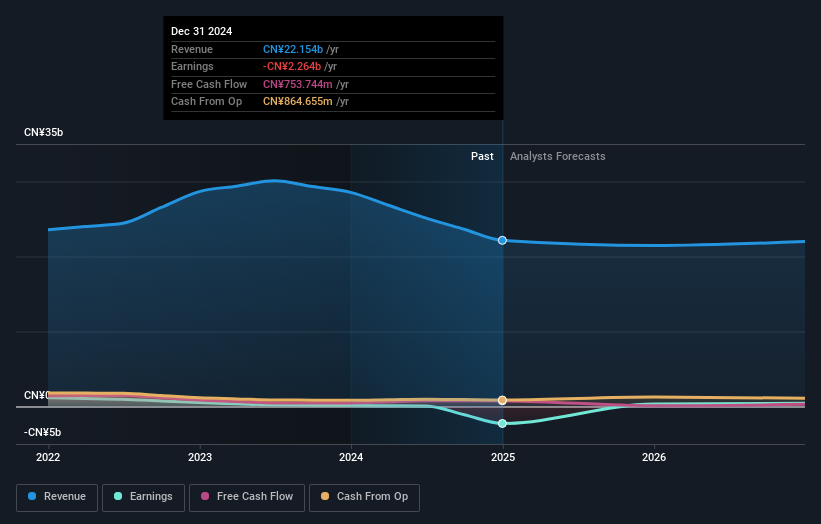Click the CN¥35b y-axis label
Image resolution: width=821 pixels, height=524 pixels.
pyautogui.click(x=43, y=132)
